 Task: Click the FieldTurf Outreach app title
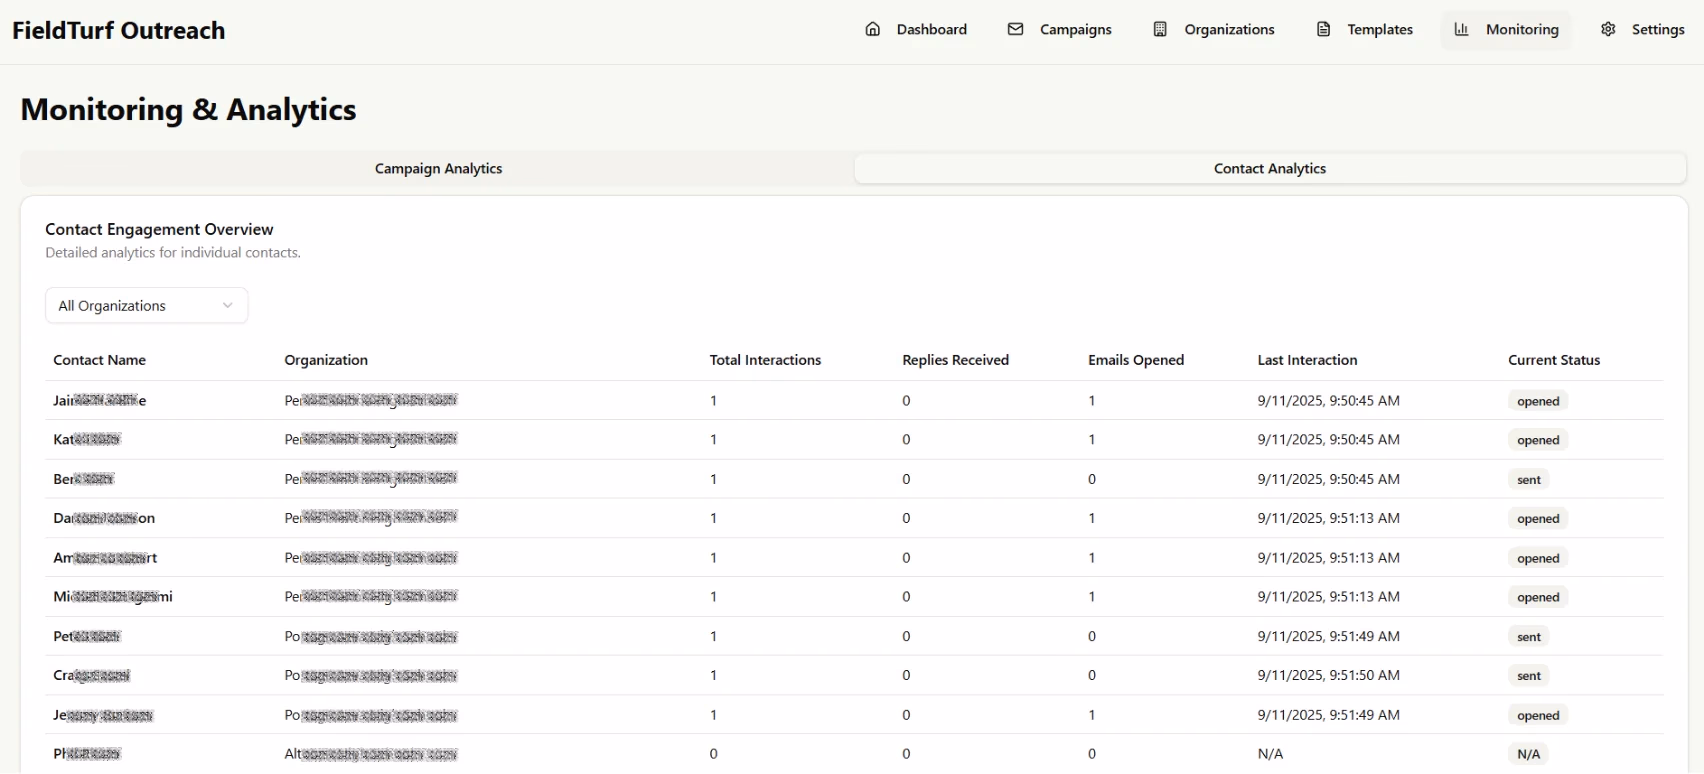[119, 31]
